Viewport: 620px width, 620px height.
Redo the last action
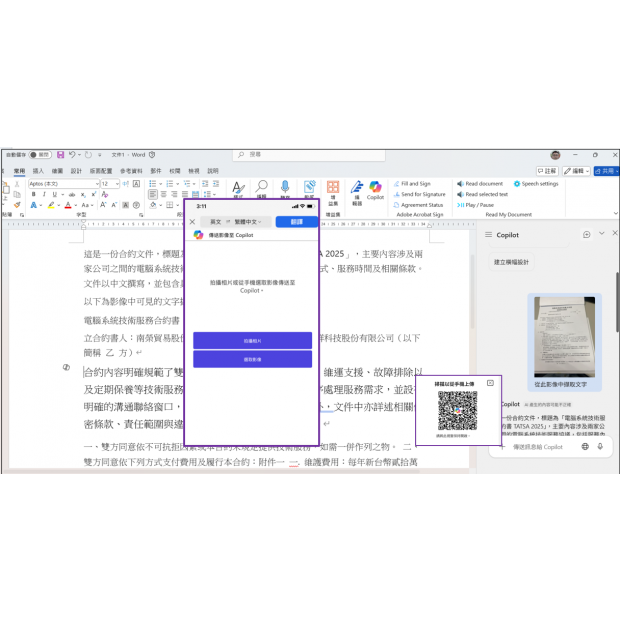coord(88,155)
